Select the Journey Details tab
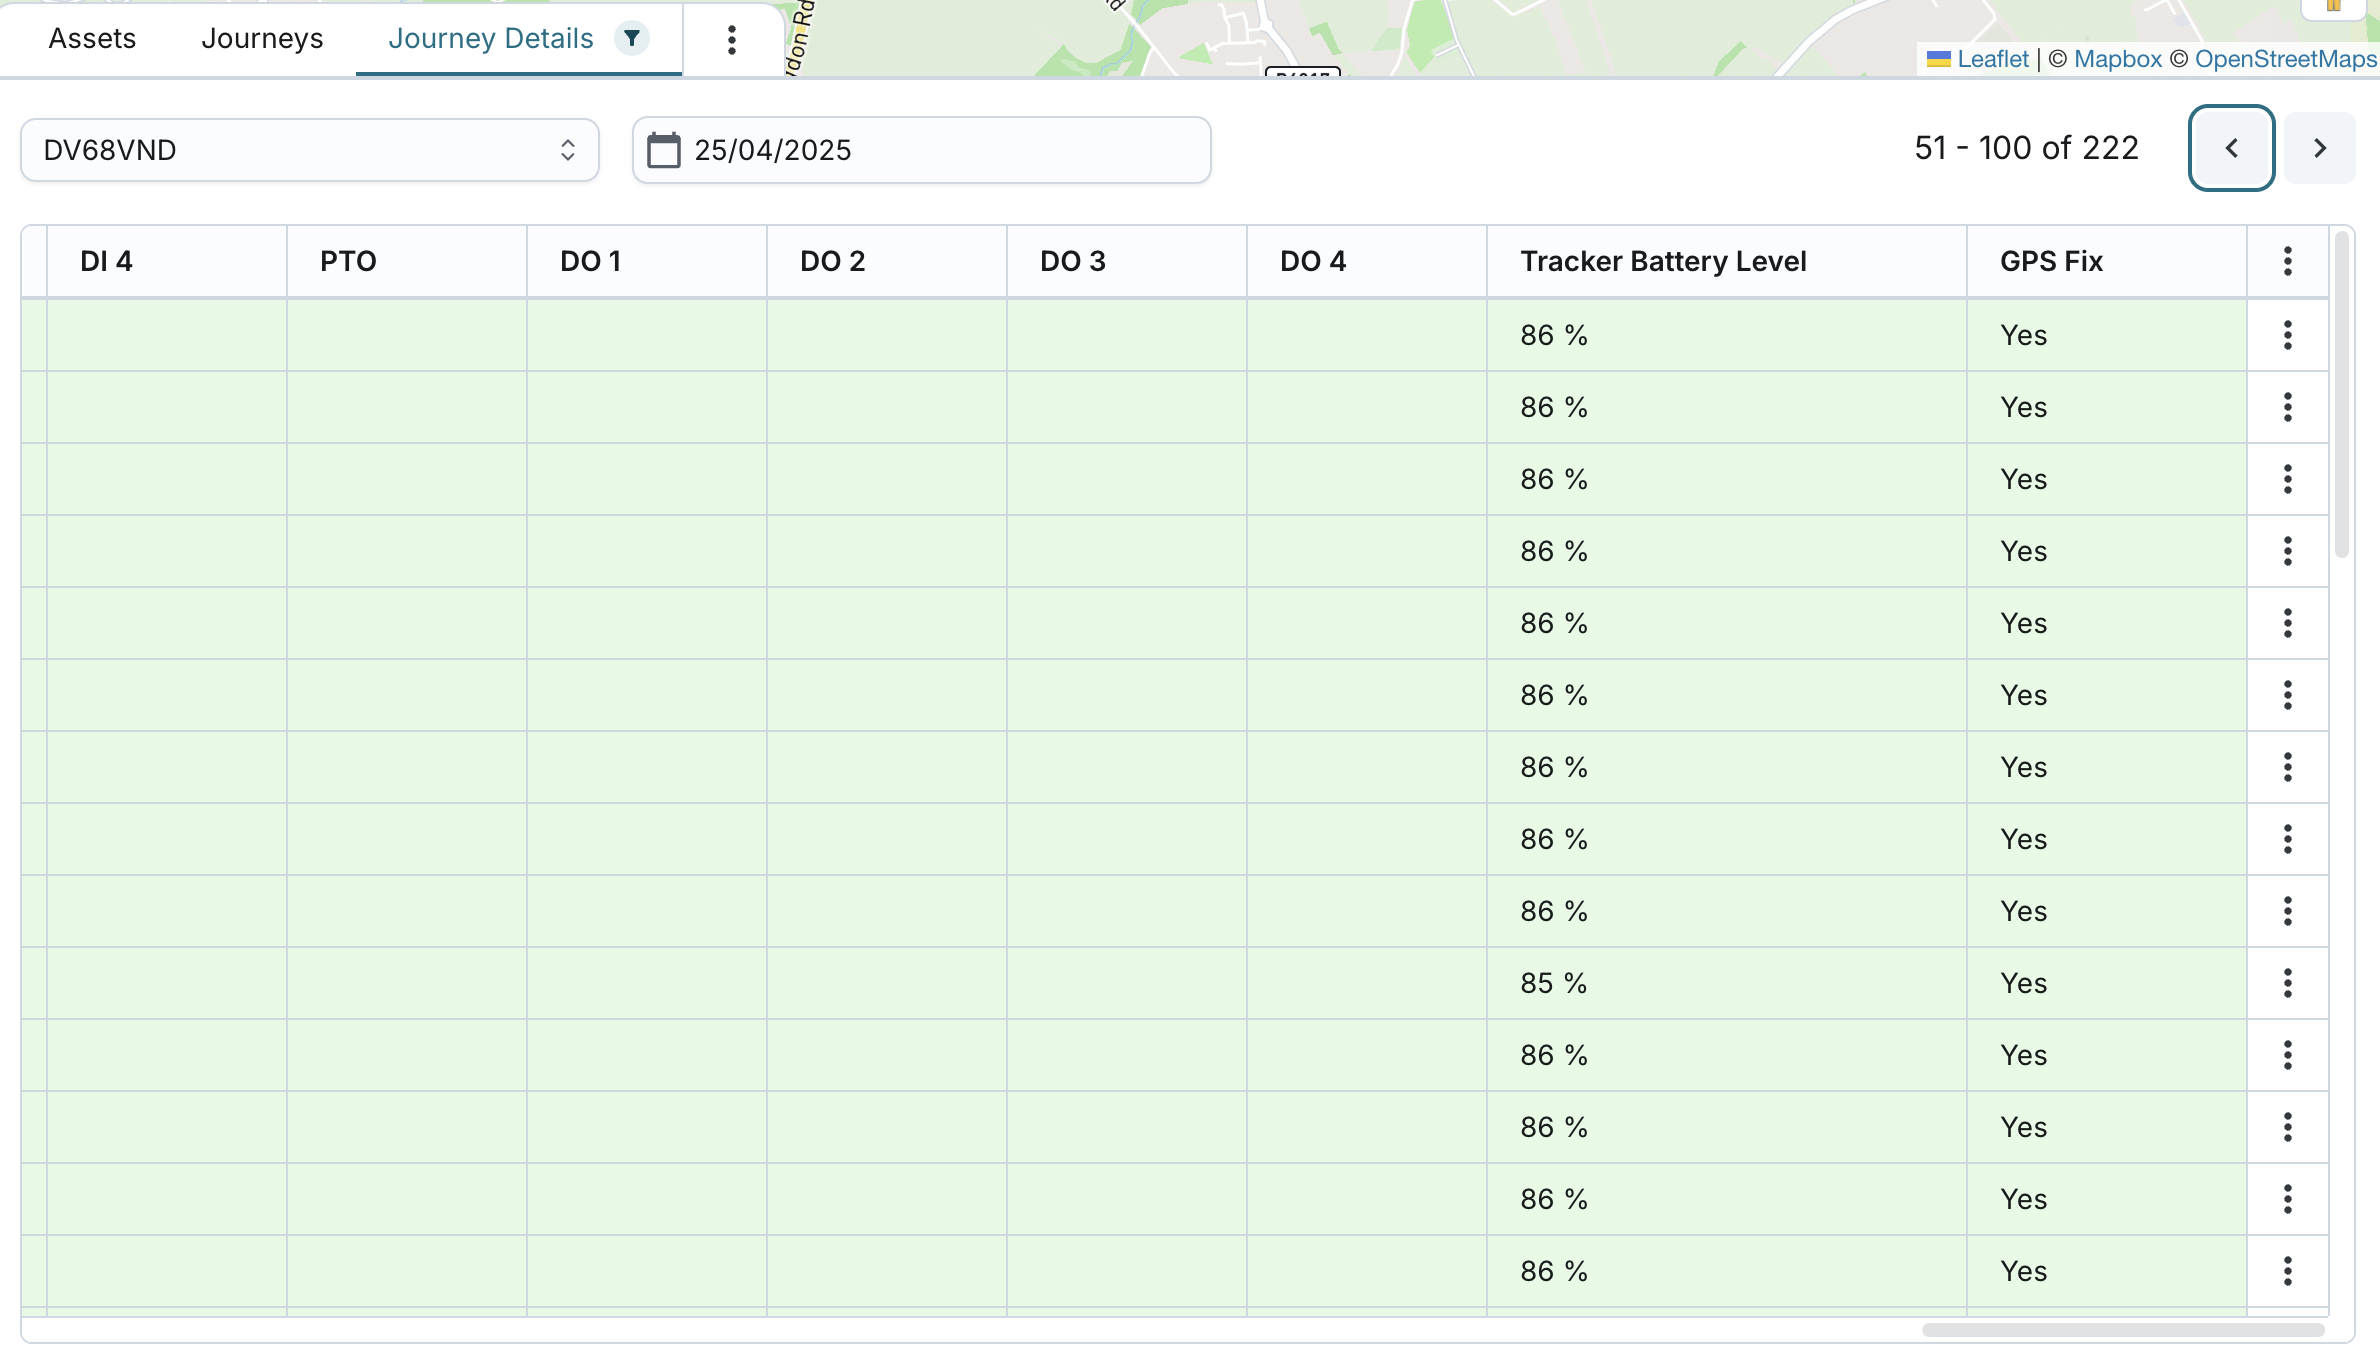2380x1366 pixels. click(490, 39)
